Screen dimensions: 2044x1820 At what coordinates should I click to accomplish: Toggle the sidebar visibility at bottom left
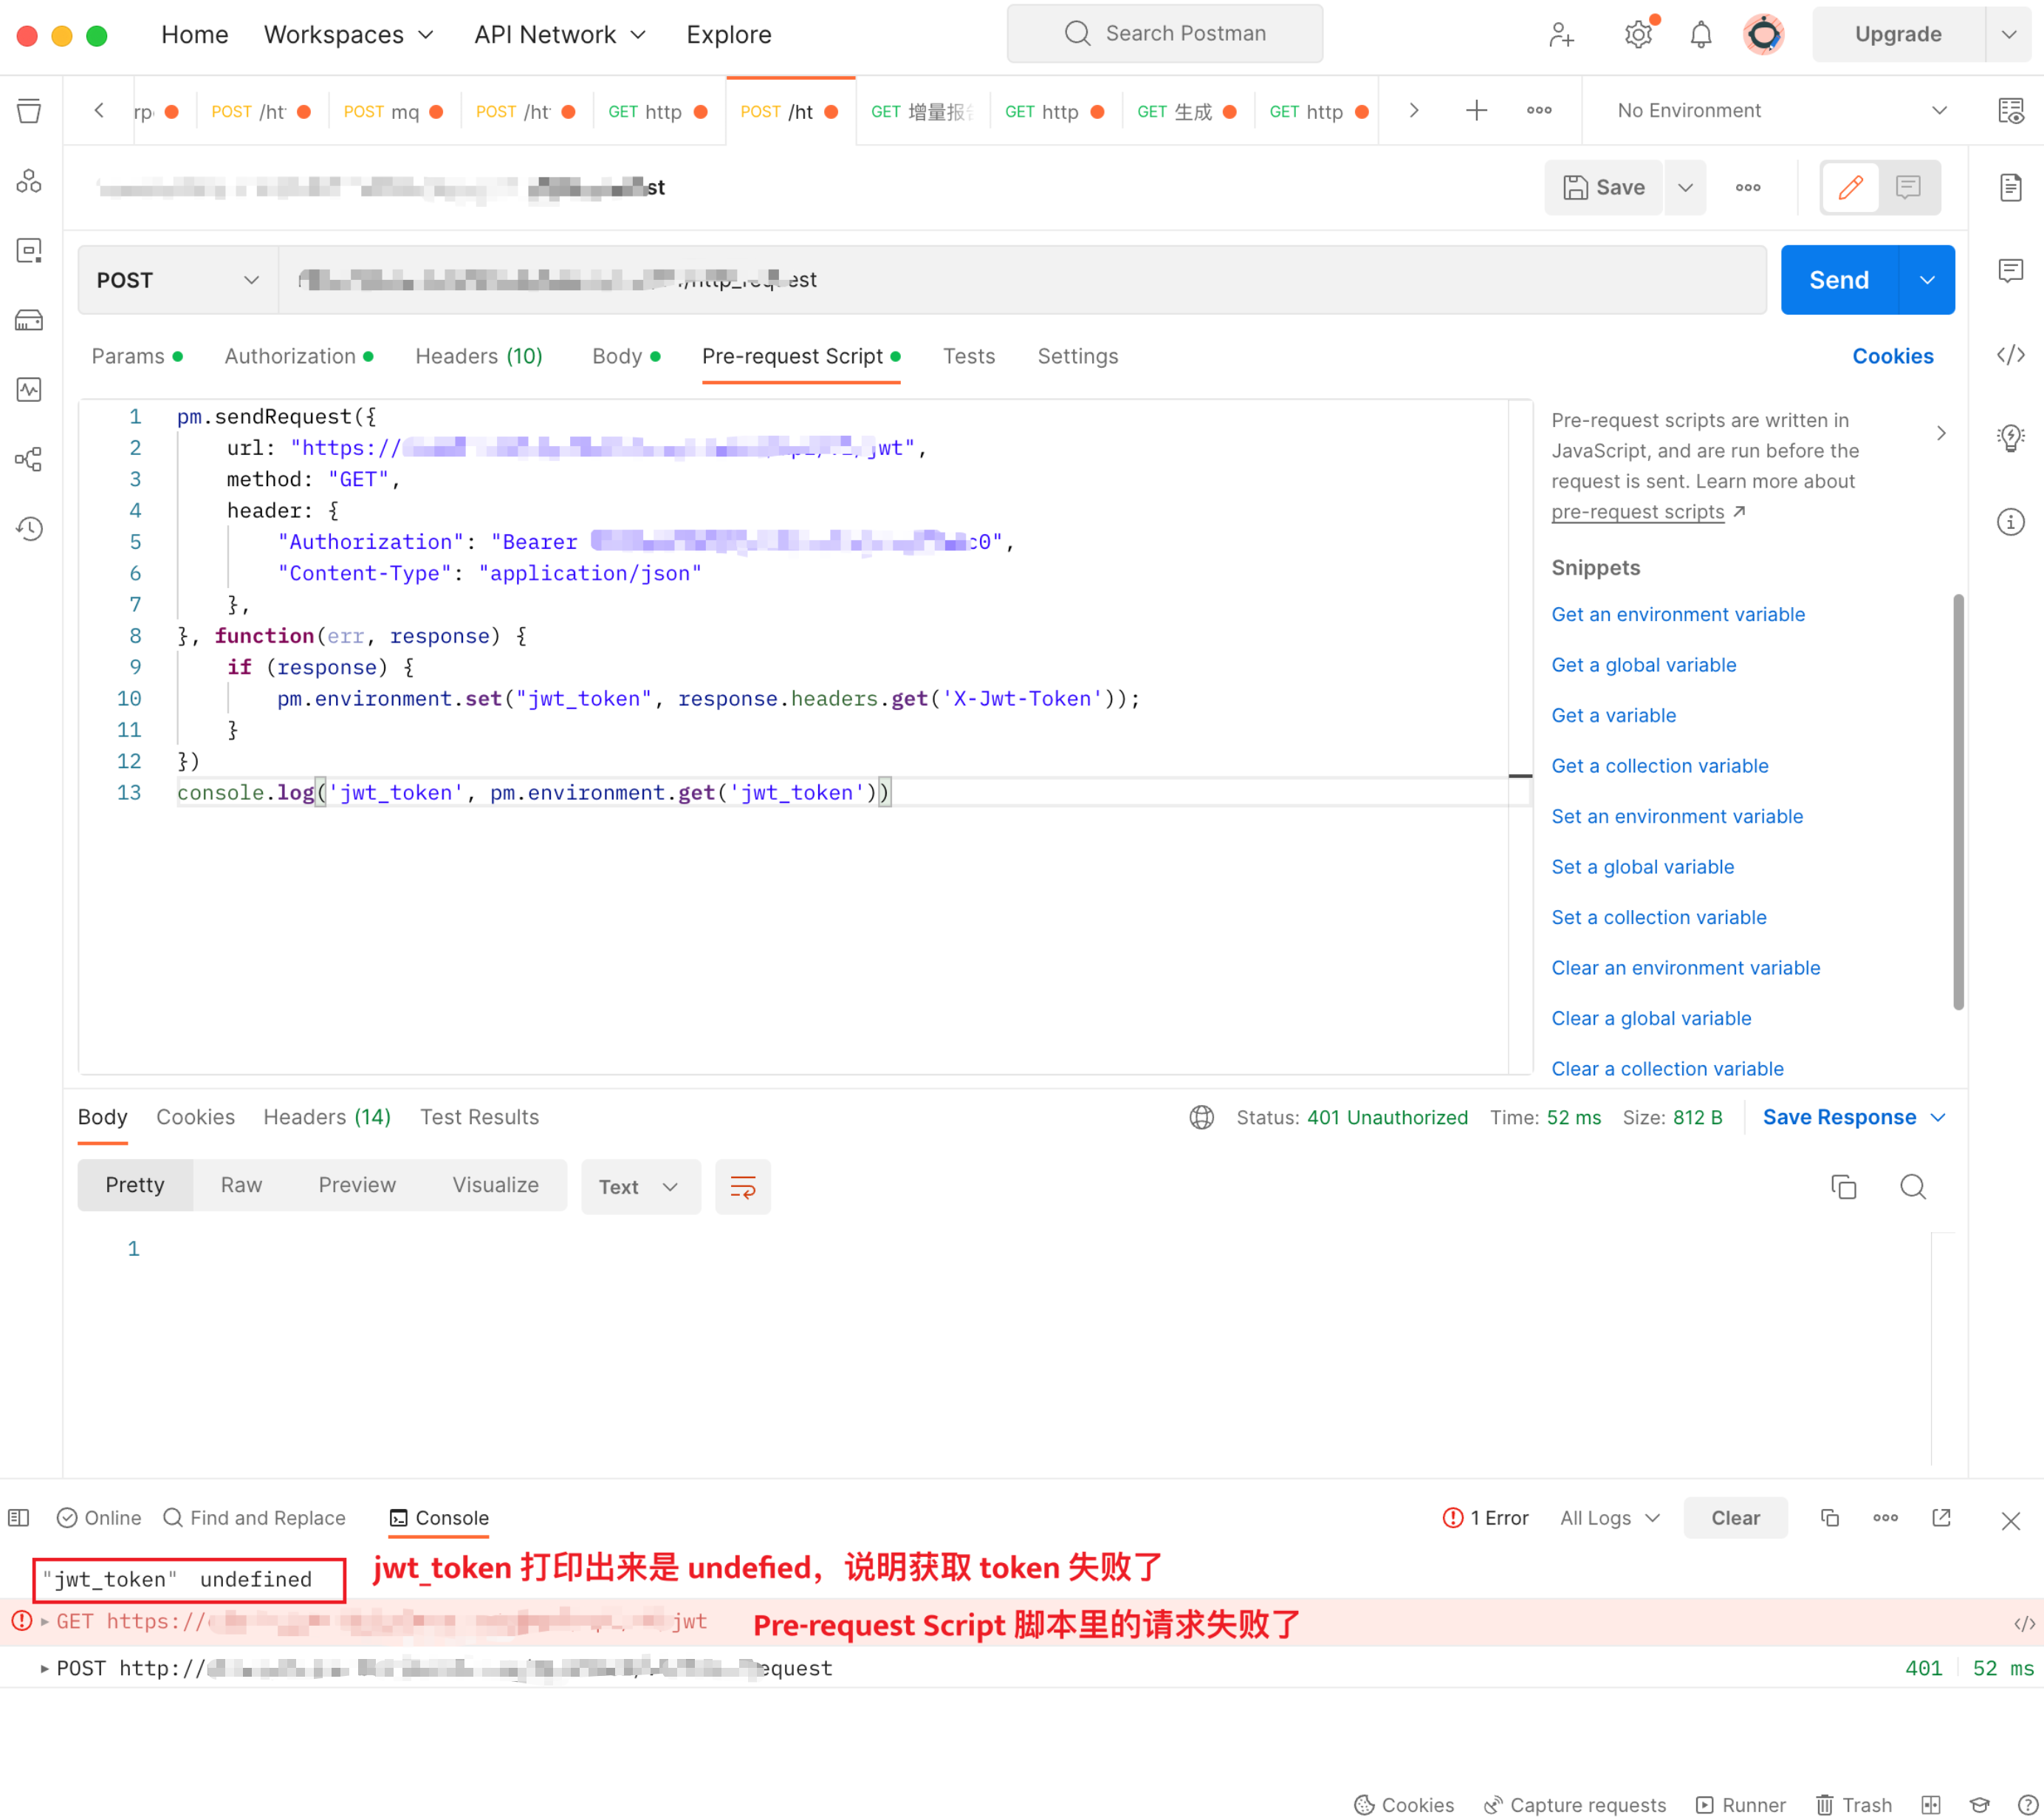tap(18, 1517)
